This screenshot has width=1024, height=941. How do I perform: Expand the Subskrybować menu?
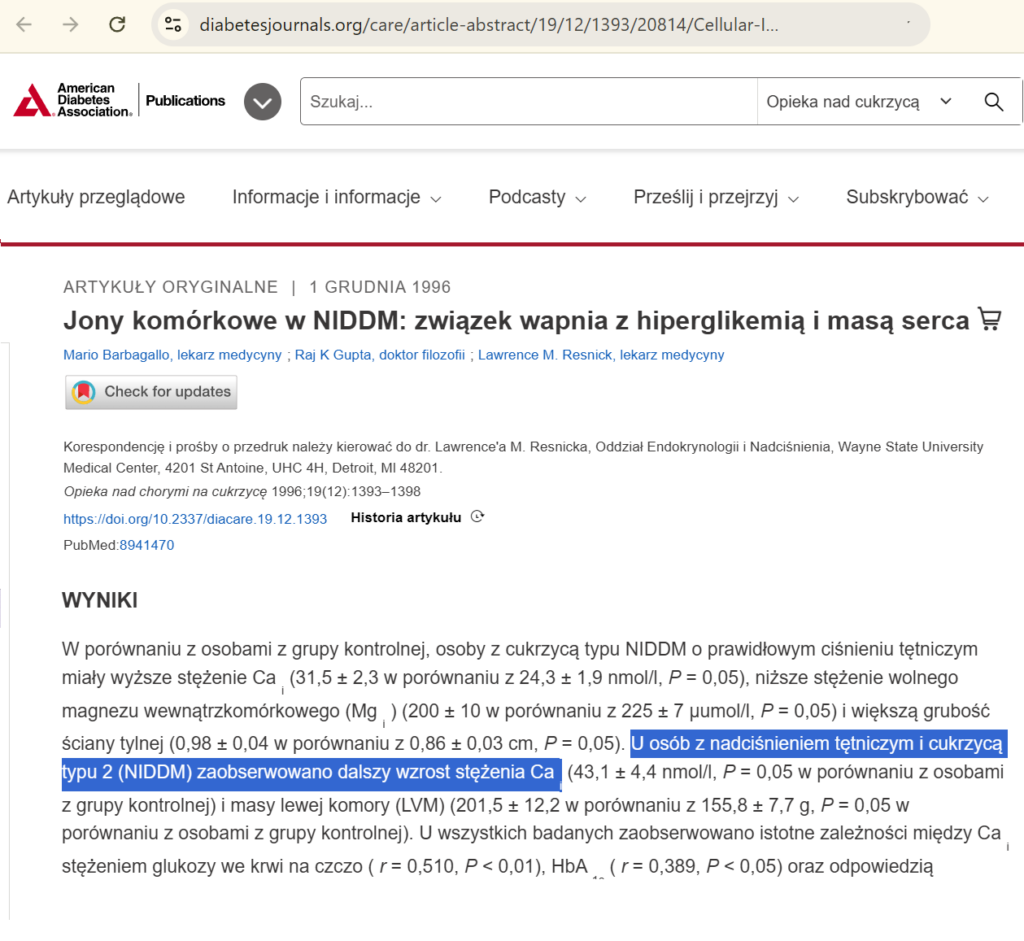point(917,198)
